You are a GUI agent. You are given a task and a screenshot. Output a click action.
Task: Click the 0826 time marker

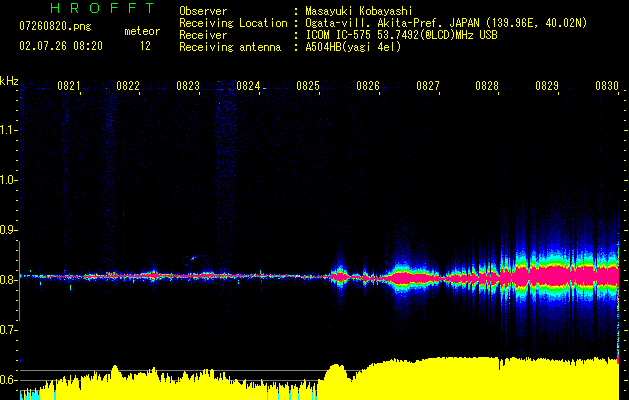click(368, 86)
